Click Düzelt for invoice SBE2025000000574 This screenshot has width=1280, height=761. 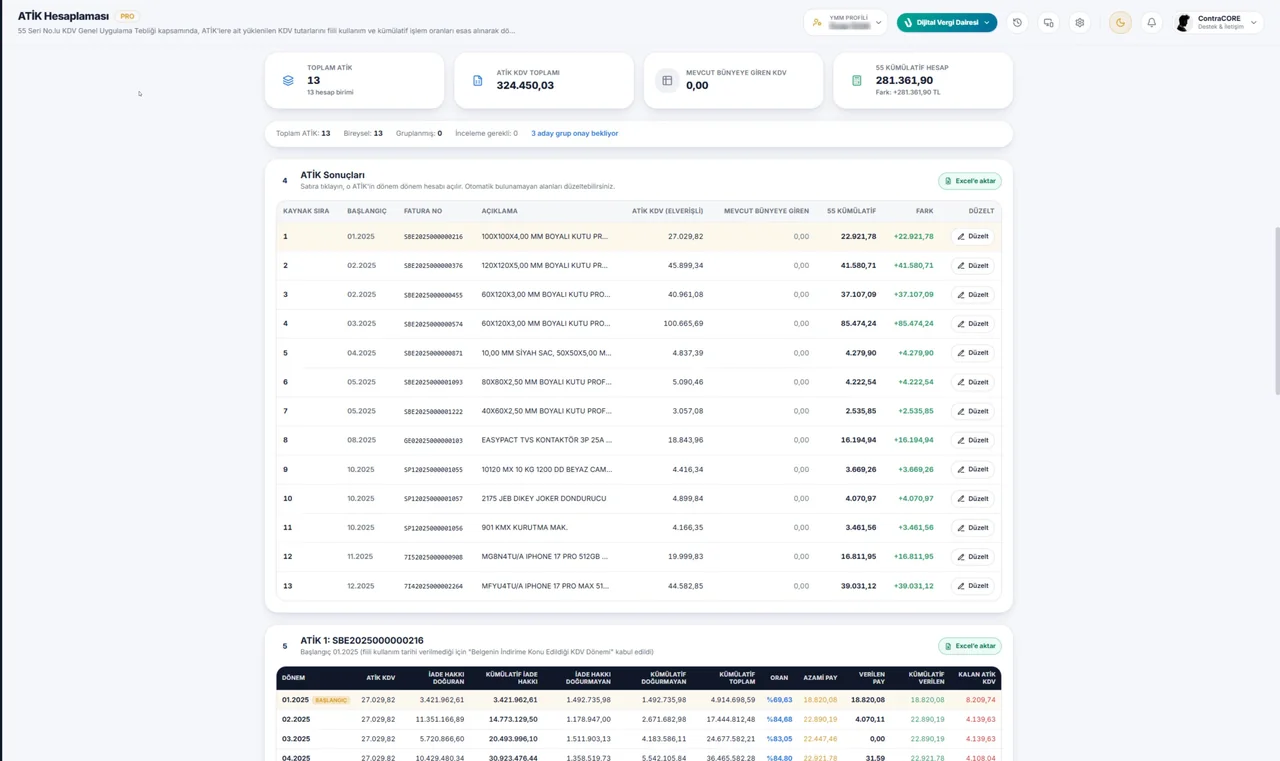(x=973, y=324)
